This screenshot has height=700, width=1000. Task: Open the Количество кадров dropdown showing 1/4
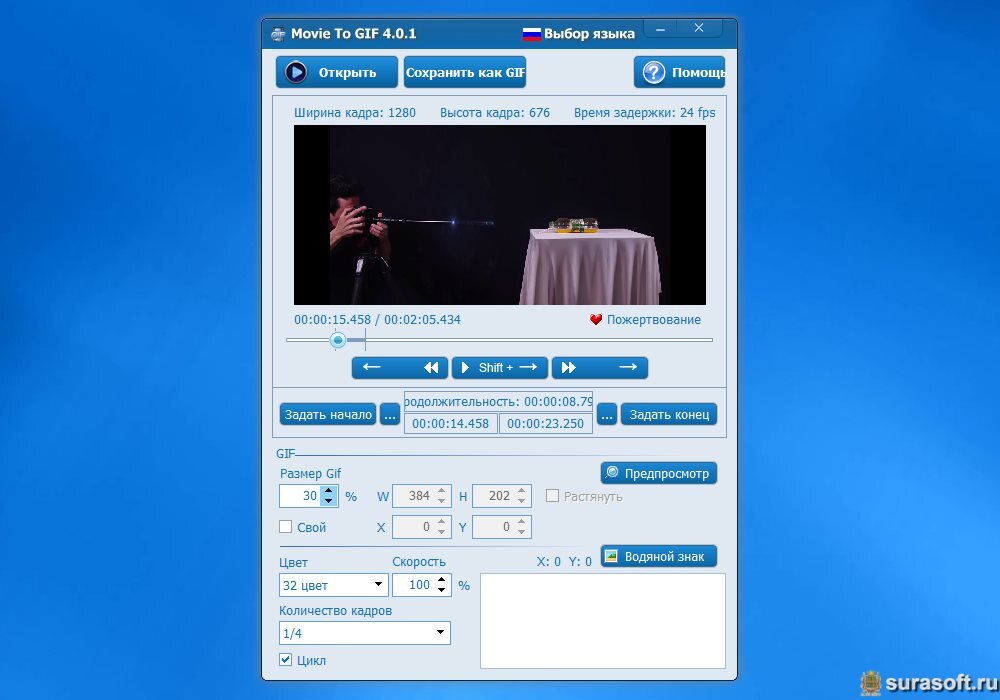tap(365, 633)
